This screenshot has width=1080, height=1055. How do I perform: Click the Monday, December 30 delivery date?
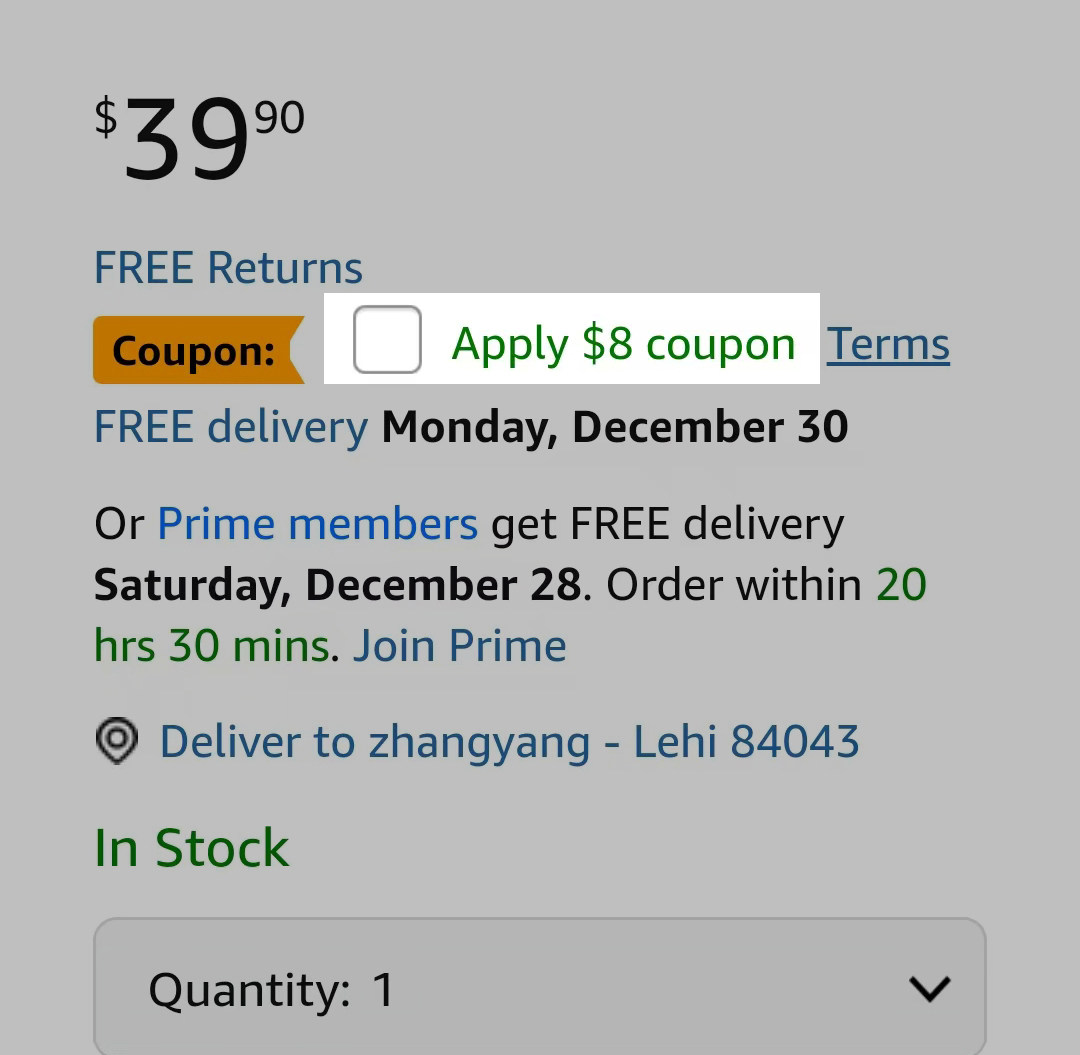[x=615, y=427]
